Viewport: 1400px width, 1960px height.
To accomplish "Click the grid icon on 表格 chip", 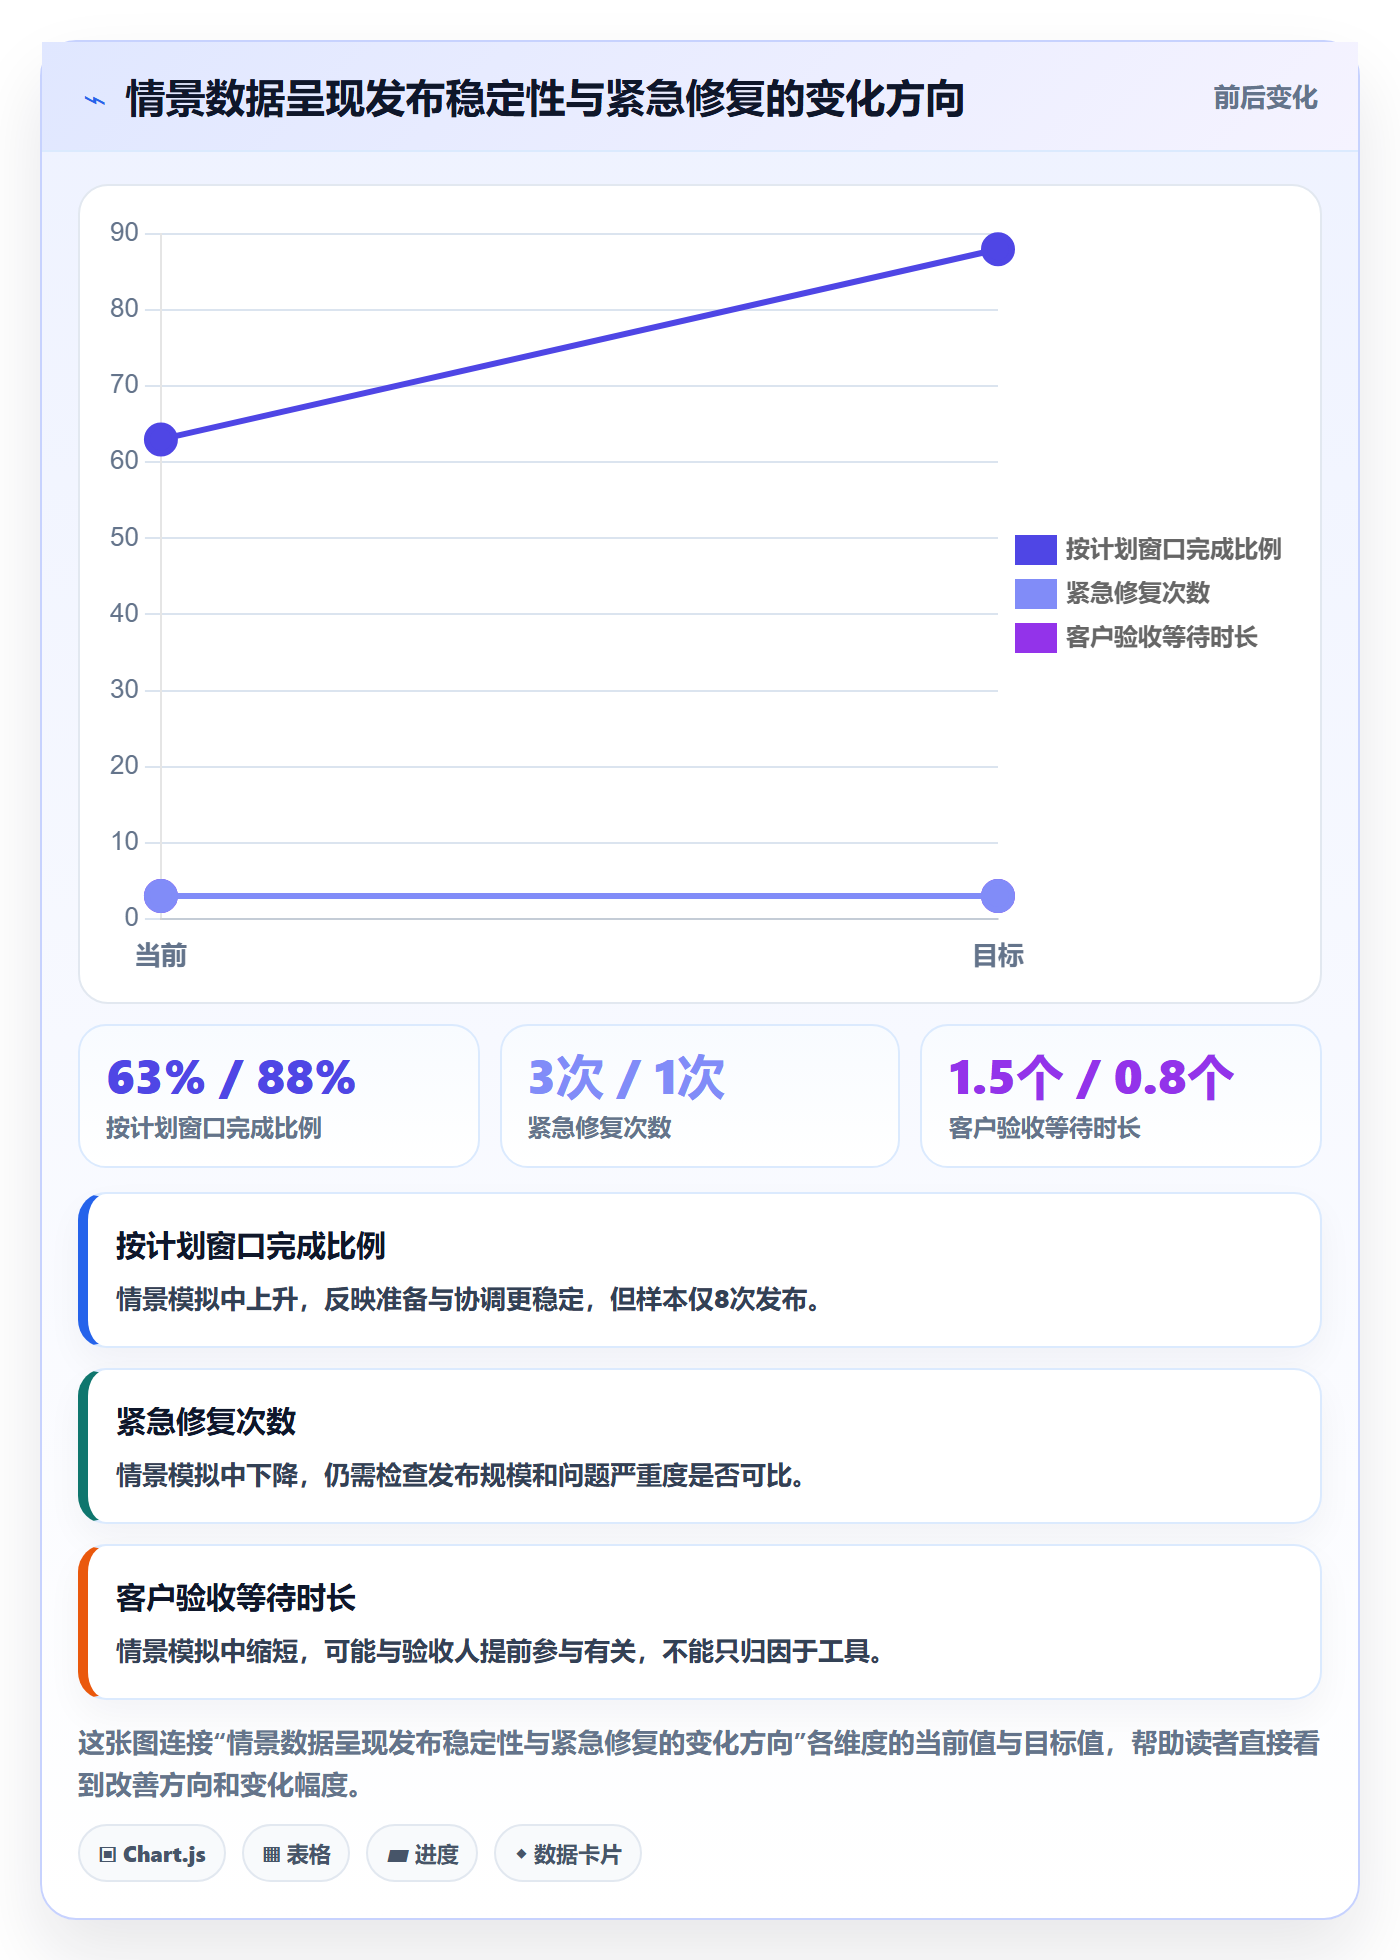I will [x=271, y=1855].
